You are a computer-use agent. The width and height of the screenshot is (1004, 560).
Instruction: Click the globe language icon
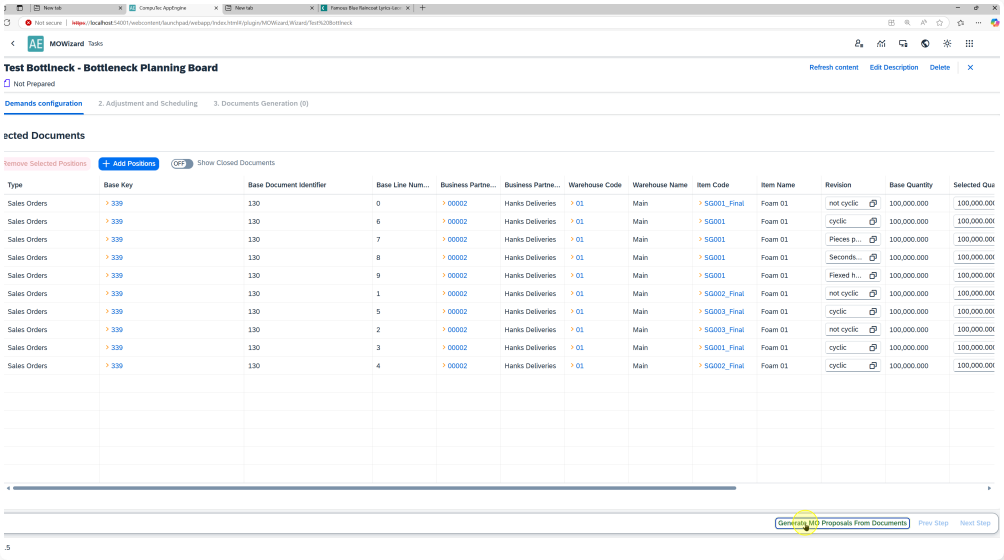click(x=925, y=44)
